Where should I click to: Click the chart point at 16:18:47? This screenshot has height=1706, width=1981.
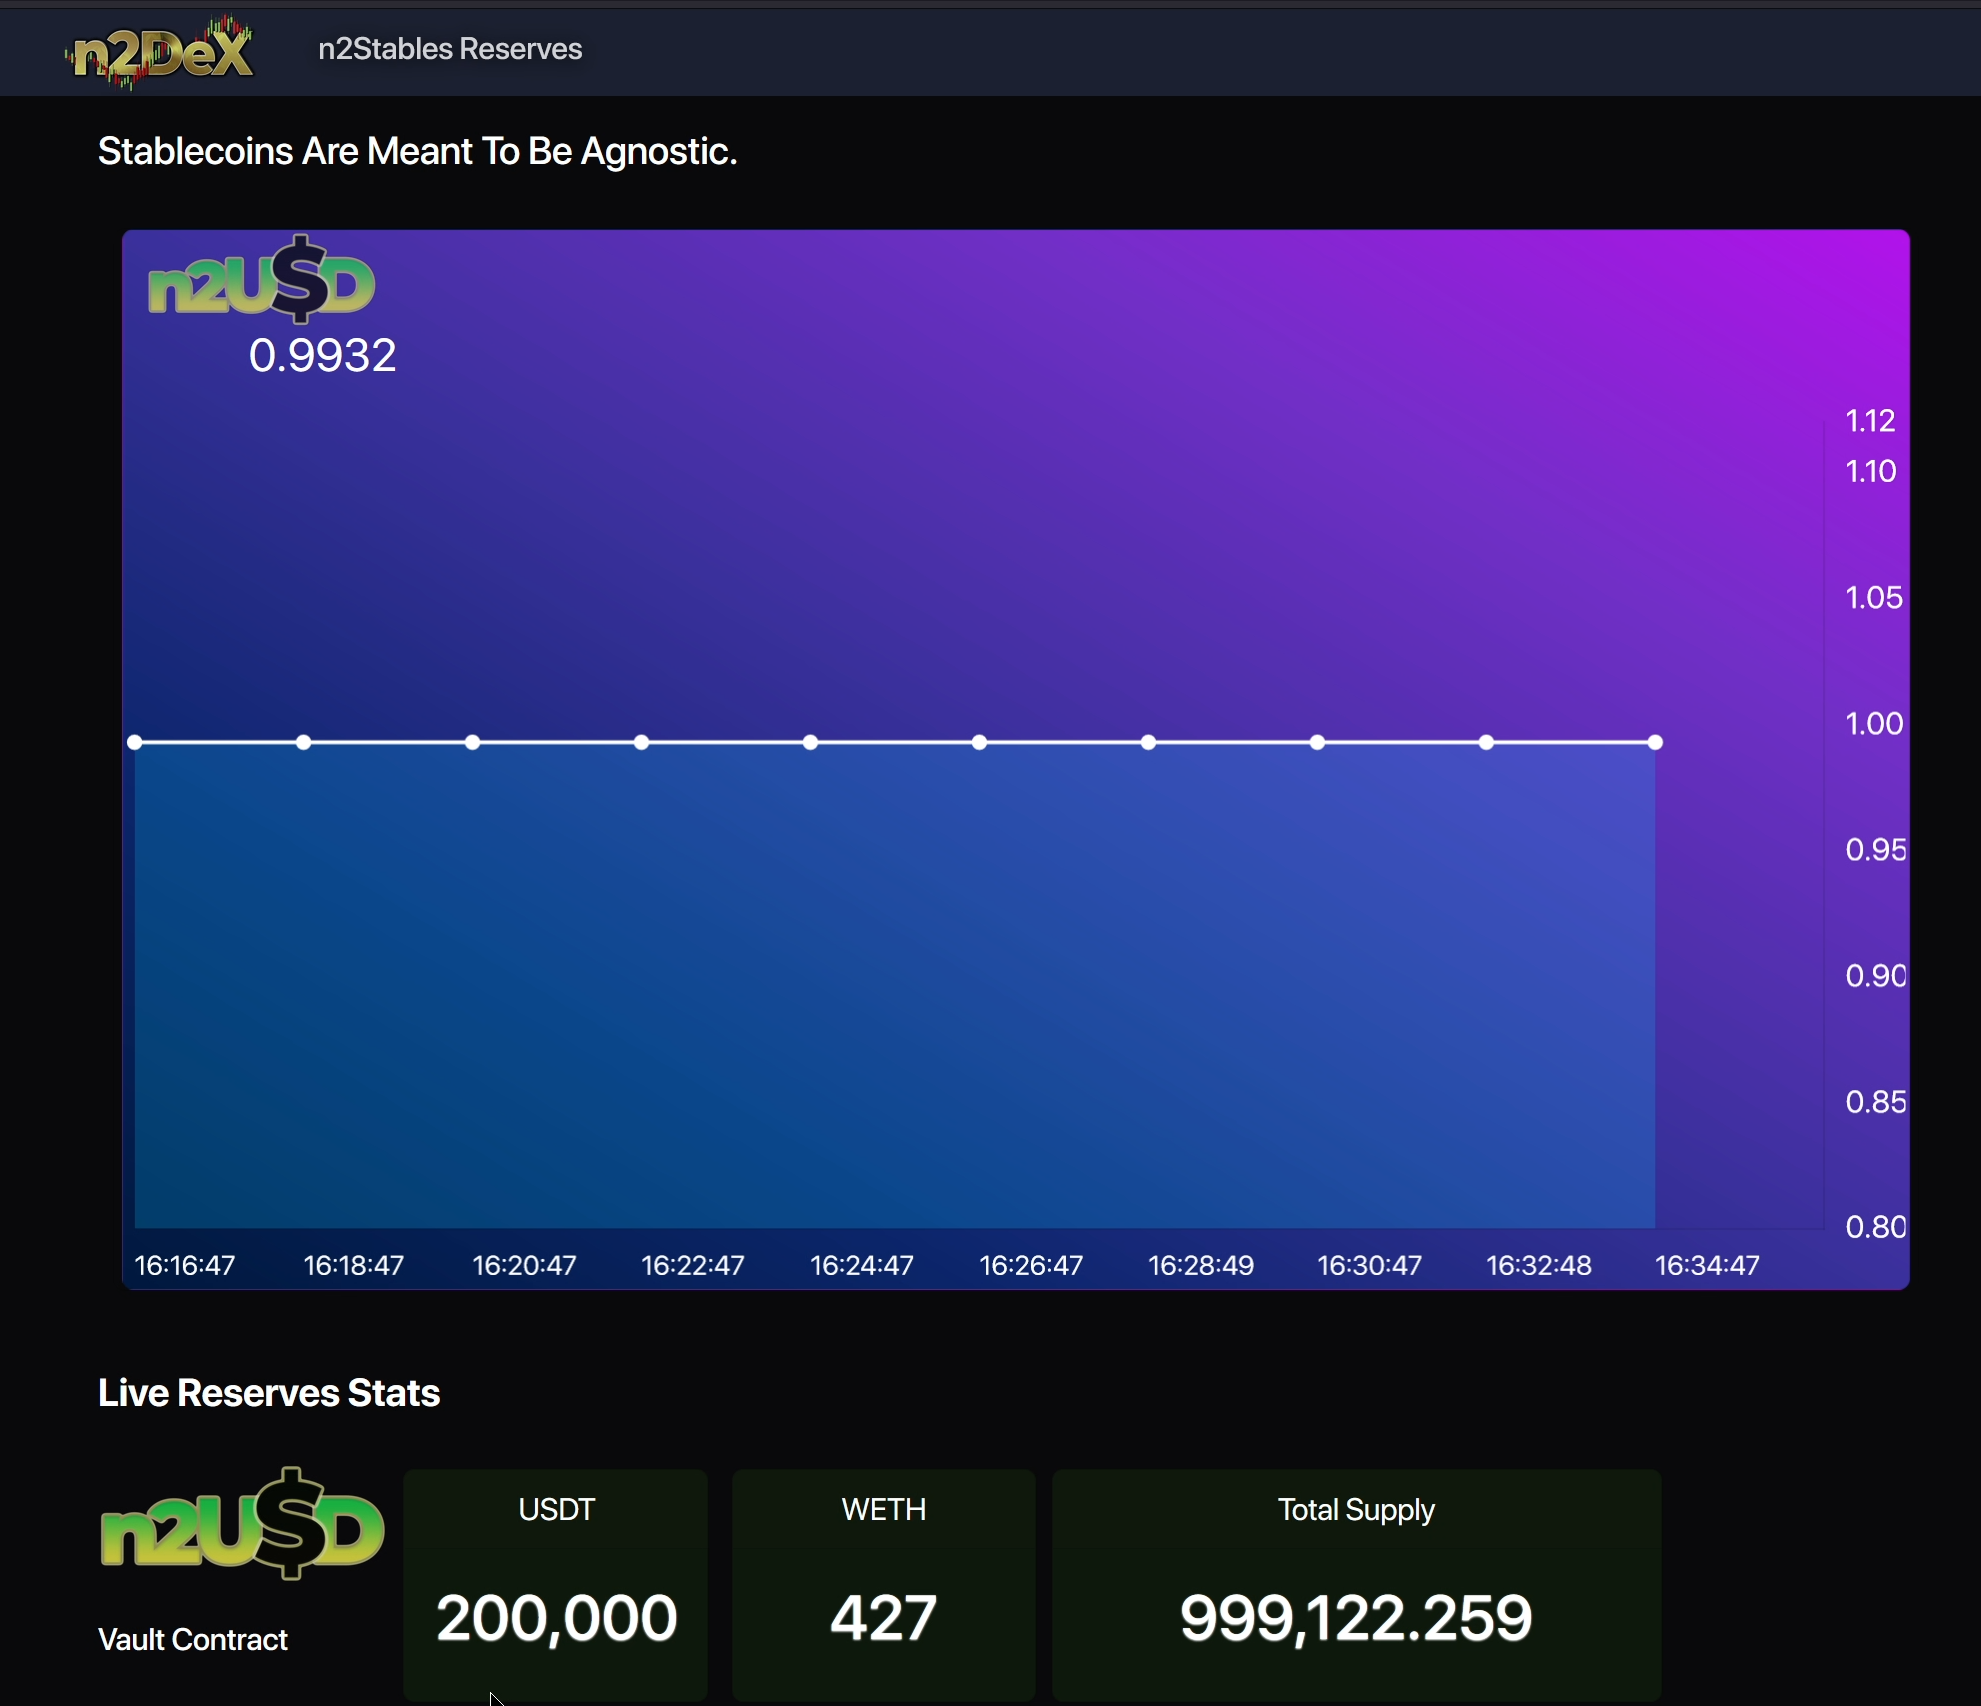[304, 742]
